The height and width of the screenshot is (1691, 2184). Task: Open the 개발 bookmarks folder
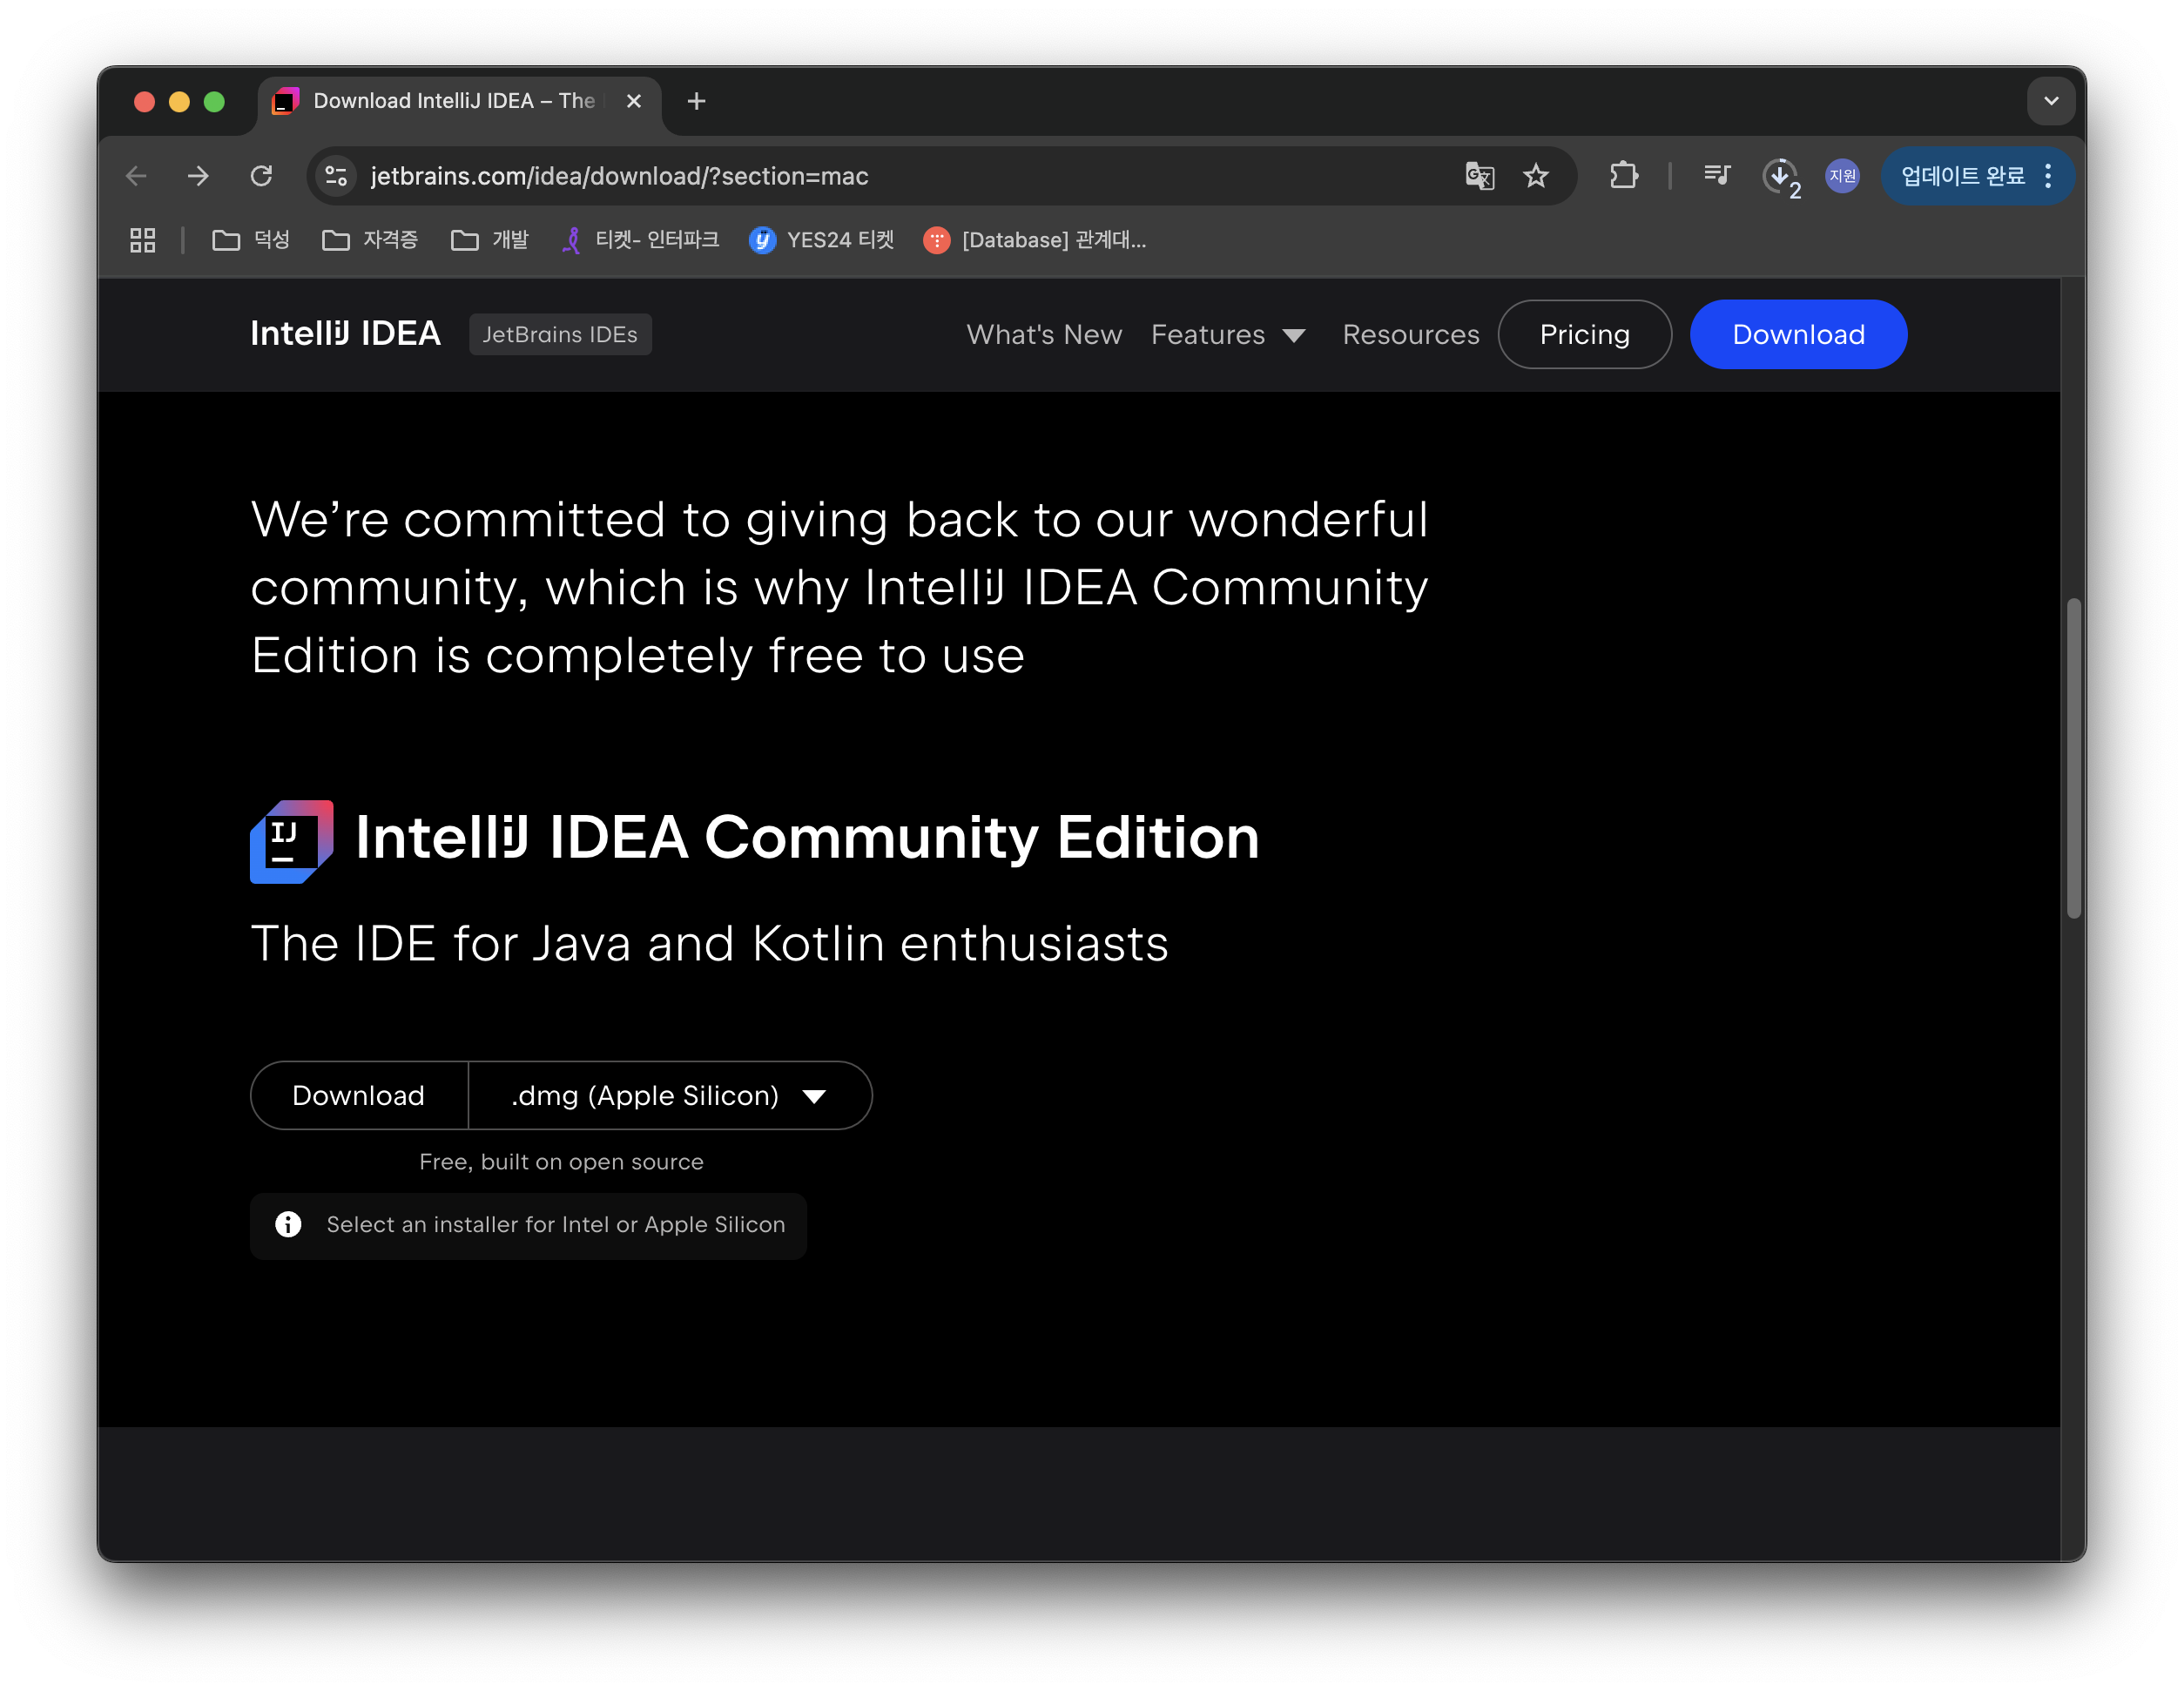click(490, 240)
